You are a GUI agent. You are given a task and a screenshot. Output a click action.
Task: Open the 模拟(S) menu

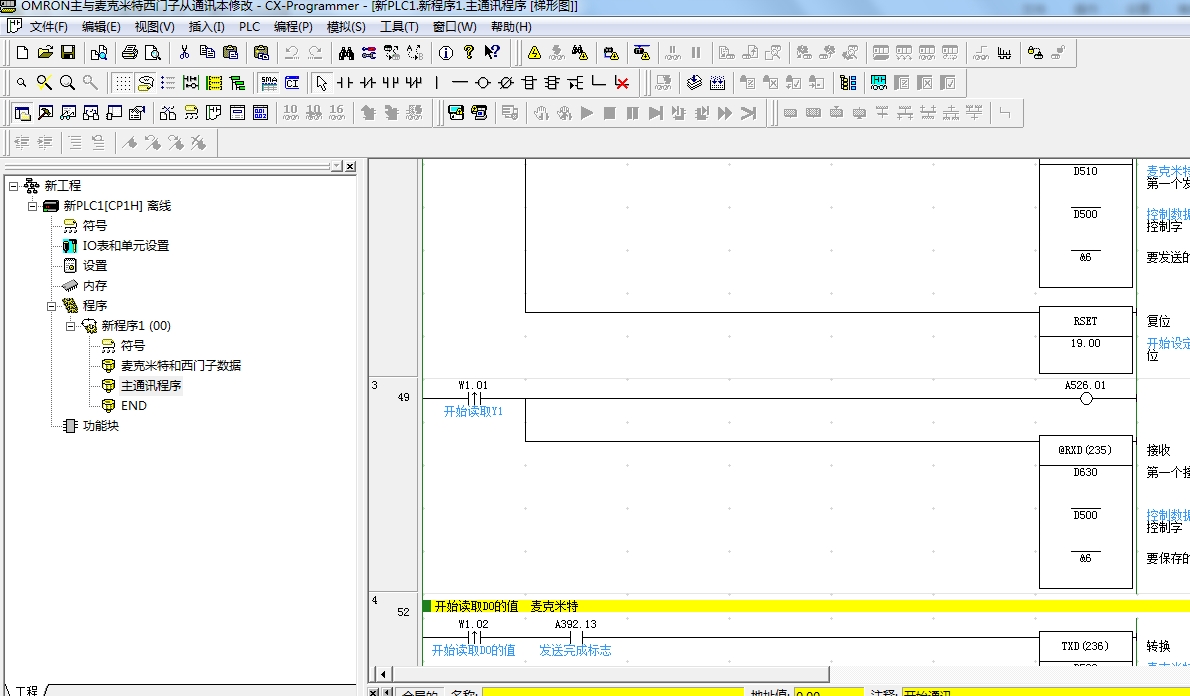tap(346, 27)
